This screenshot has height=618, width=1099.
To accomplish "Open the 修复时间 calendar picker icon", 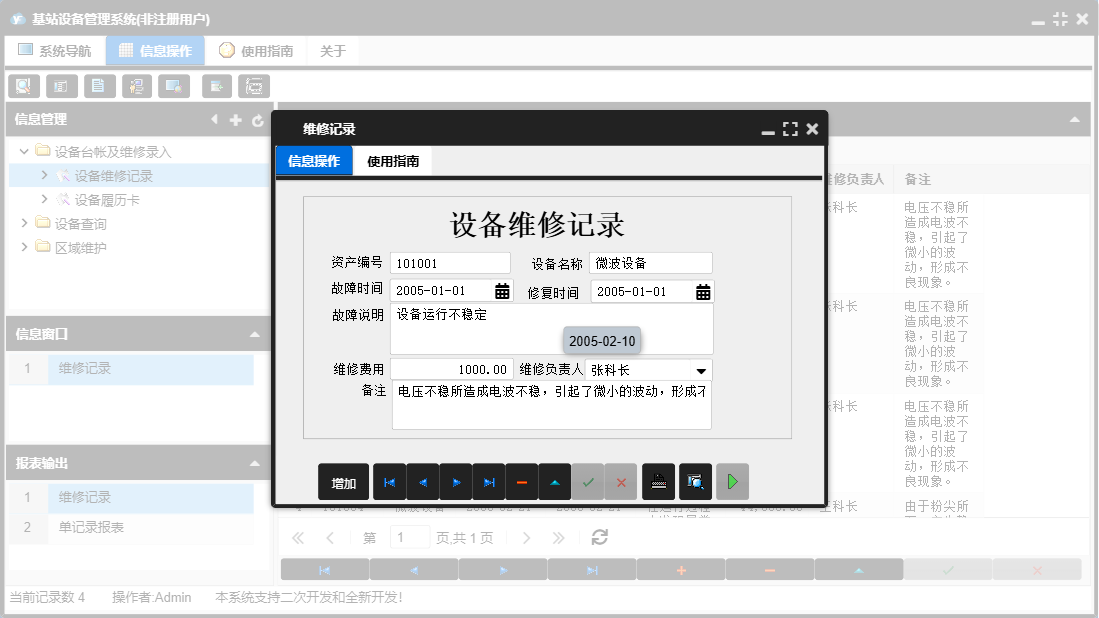I will click(702, 290).
